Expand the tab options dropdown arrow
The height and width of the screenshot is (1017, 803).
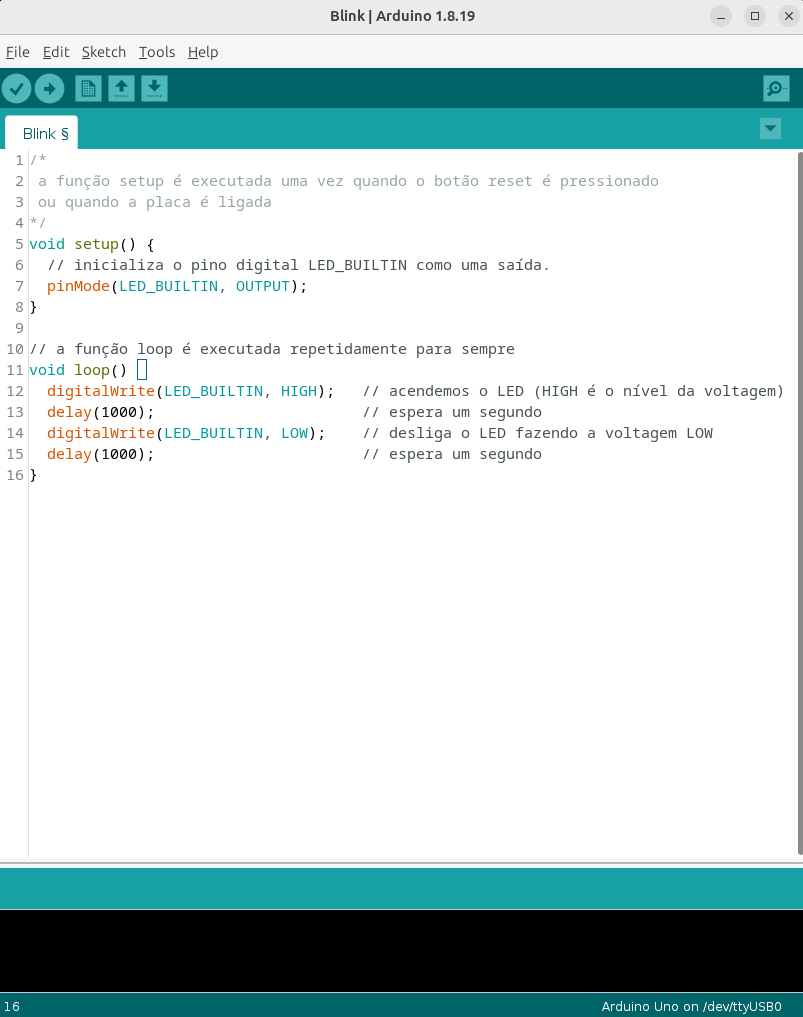[770, 128]
